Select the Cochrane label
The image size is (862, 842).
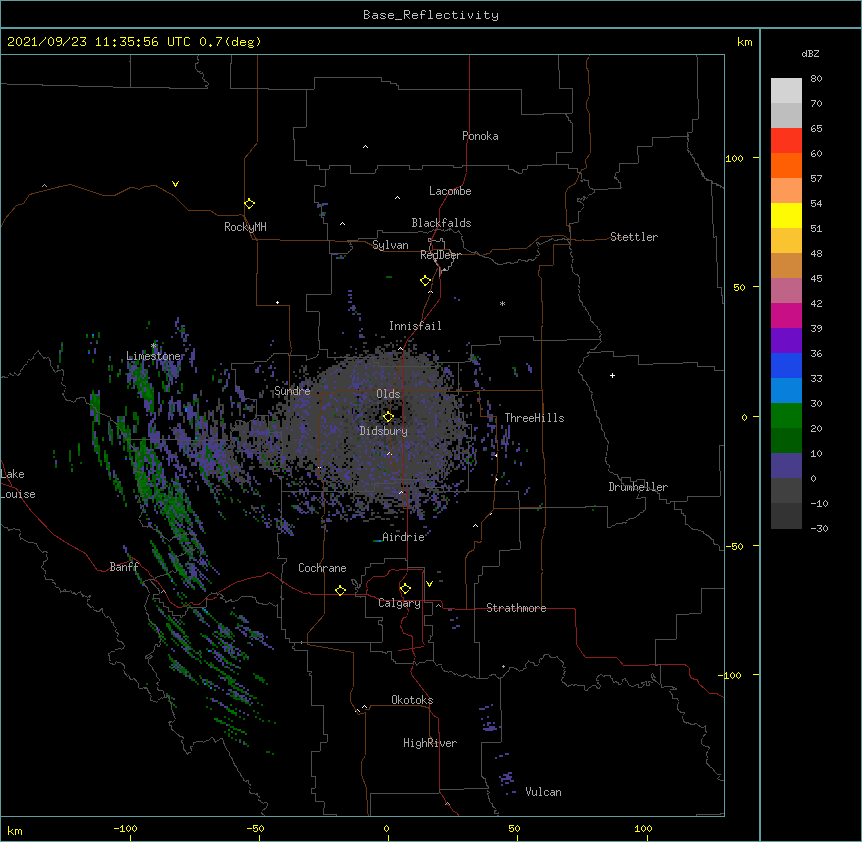tap(322, 568)
